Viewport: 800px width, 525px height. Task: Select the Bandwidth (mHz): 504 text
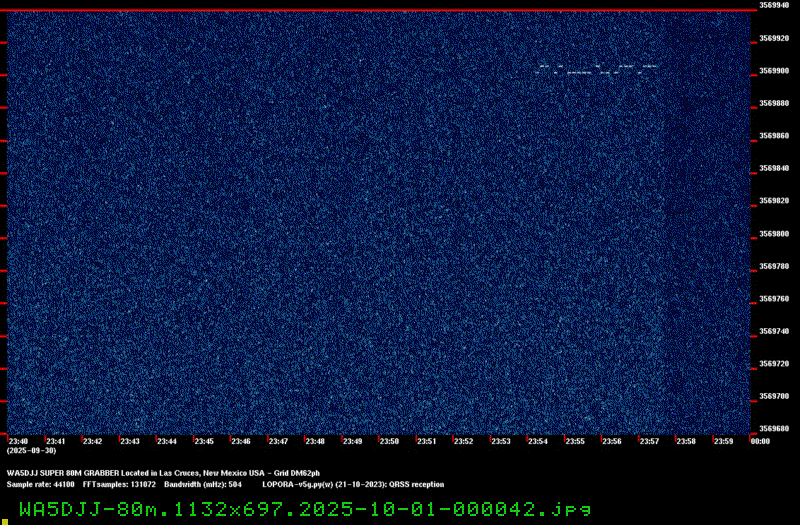[x=203, y=484]
